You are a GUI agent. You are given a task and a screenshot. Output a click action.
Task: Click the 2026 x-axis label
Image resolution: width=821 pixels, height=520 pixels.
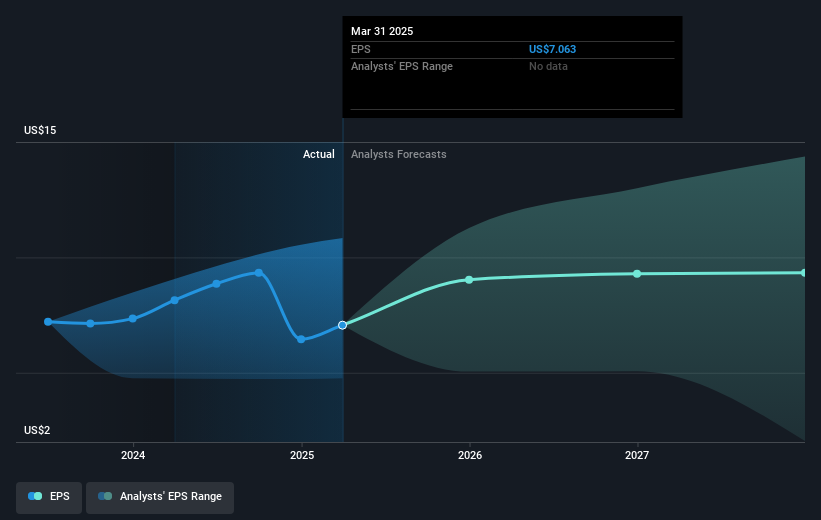point(470,455)
